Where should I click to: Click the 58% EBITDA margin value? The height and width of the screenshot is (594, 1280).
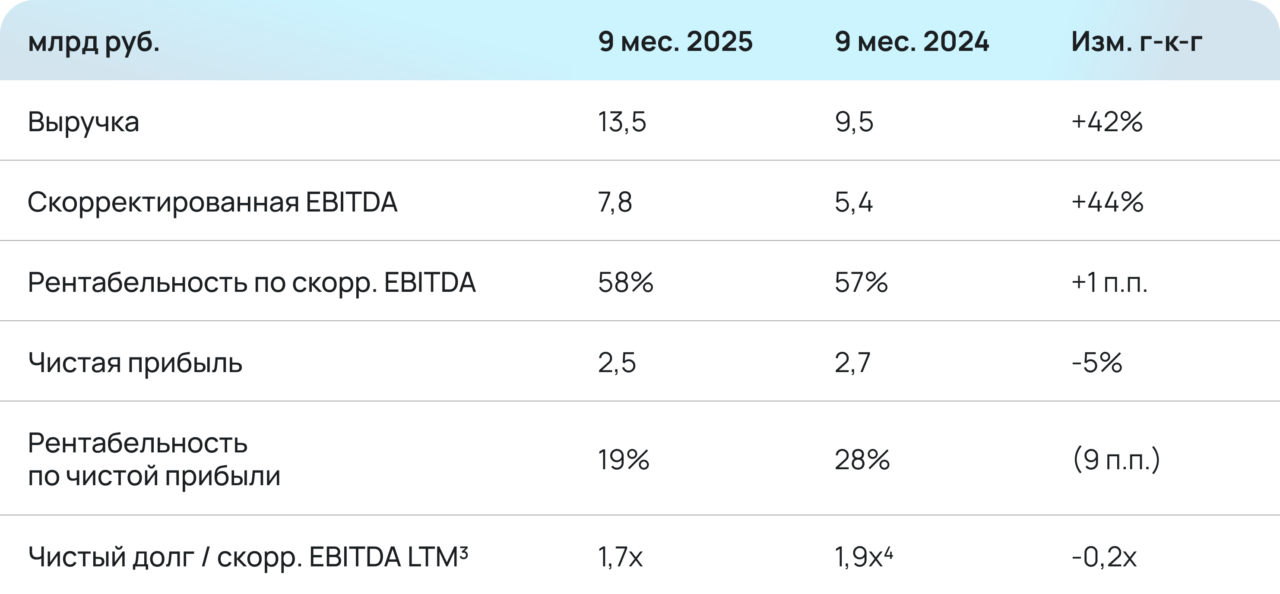pos(626,283)
